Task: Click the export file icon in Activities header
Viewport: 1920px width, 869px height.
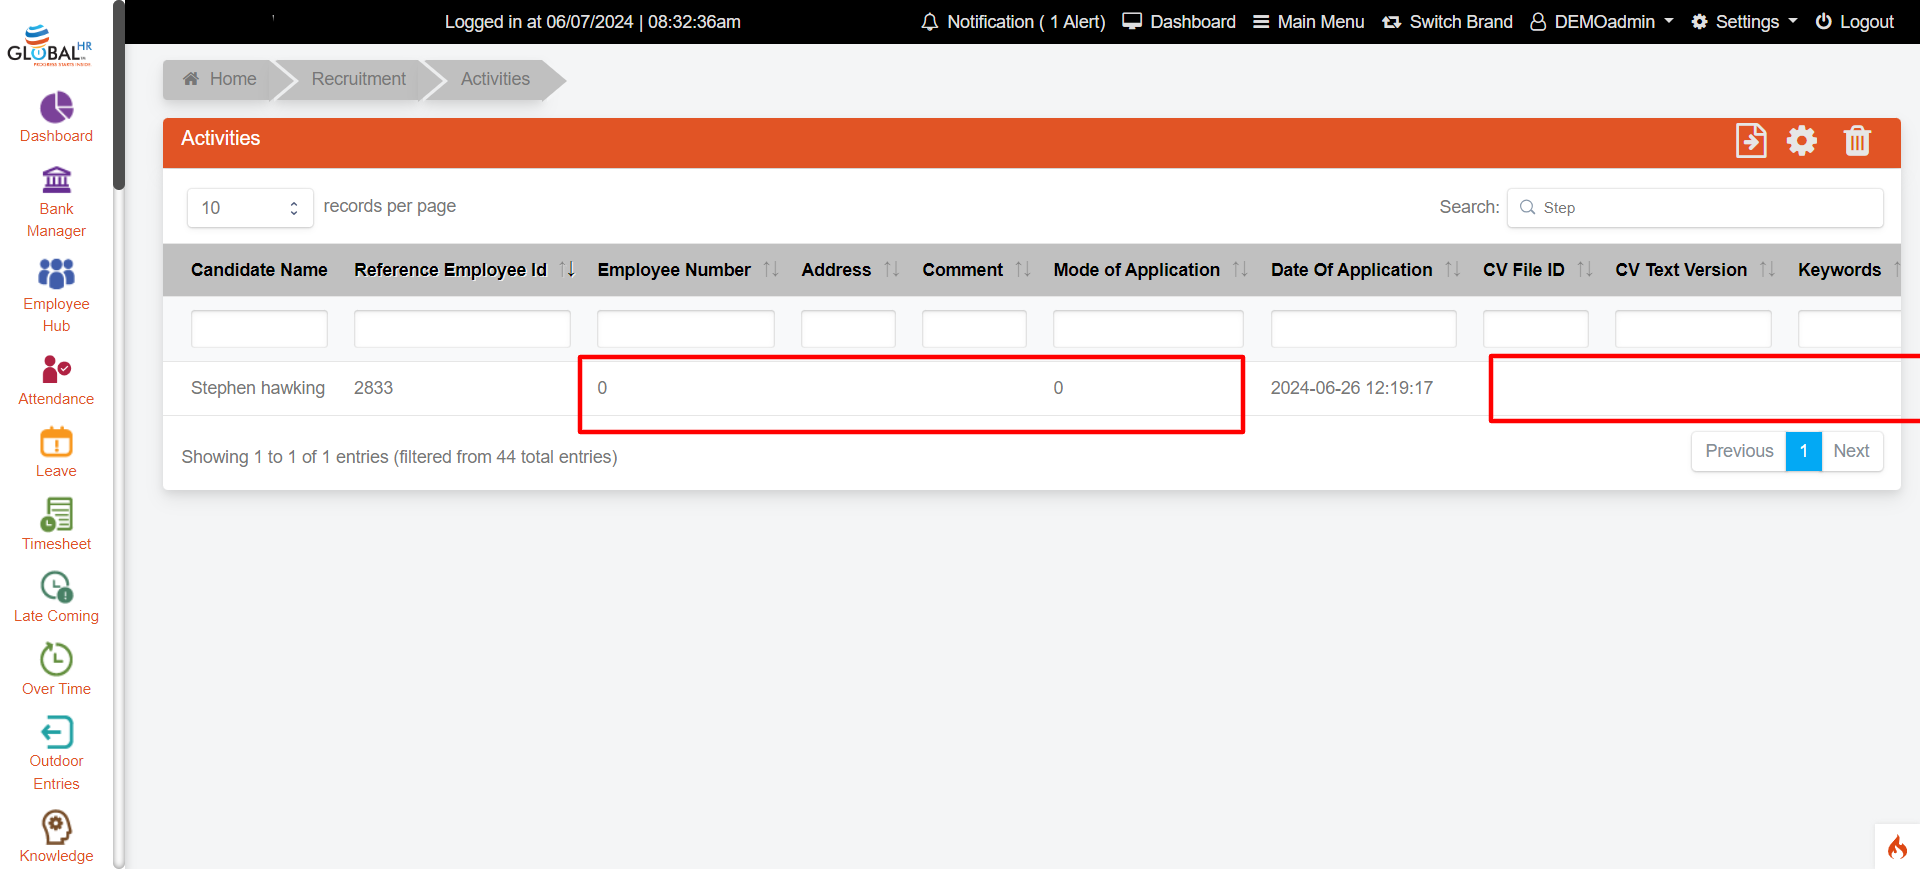Action: (x=1750, y=141)
